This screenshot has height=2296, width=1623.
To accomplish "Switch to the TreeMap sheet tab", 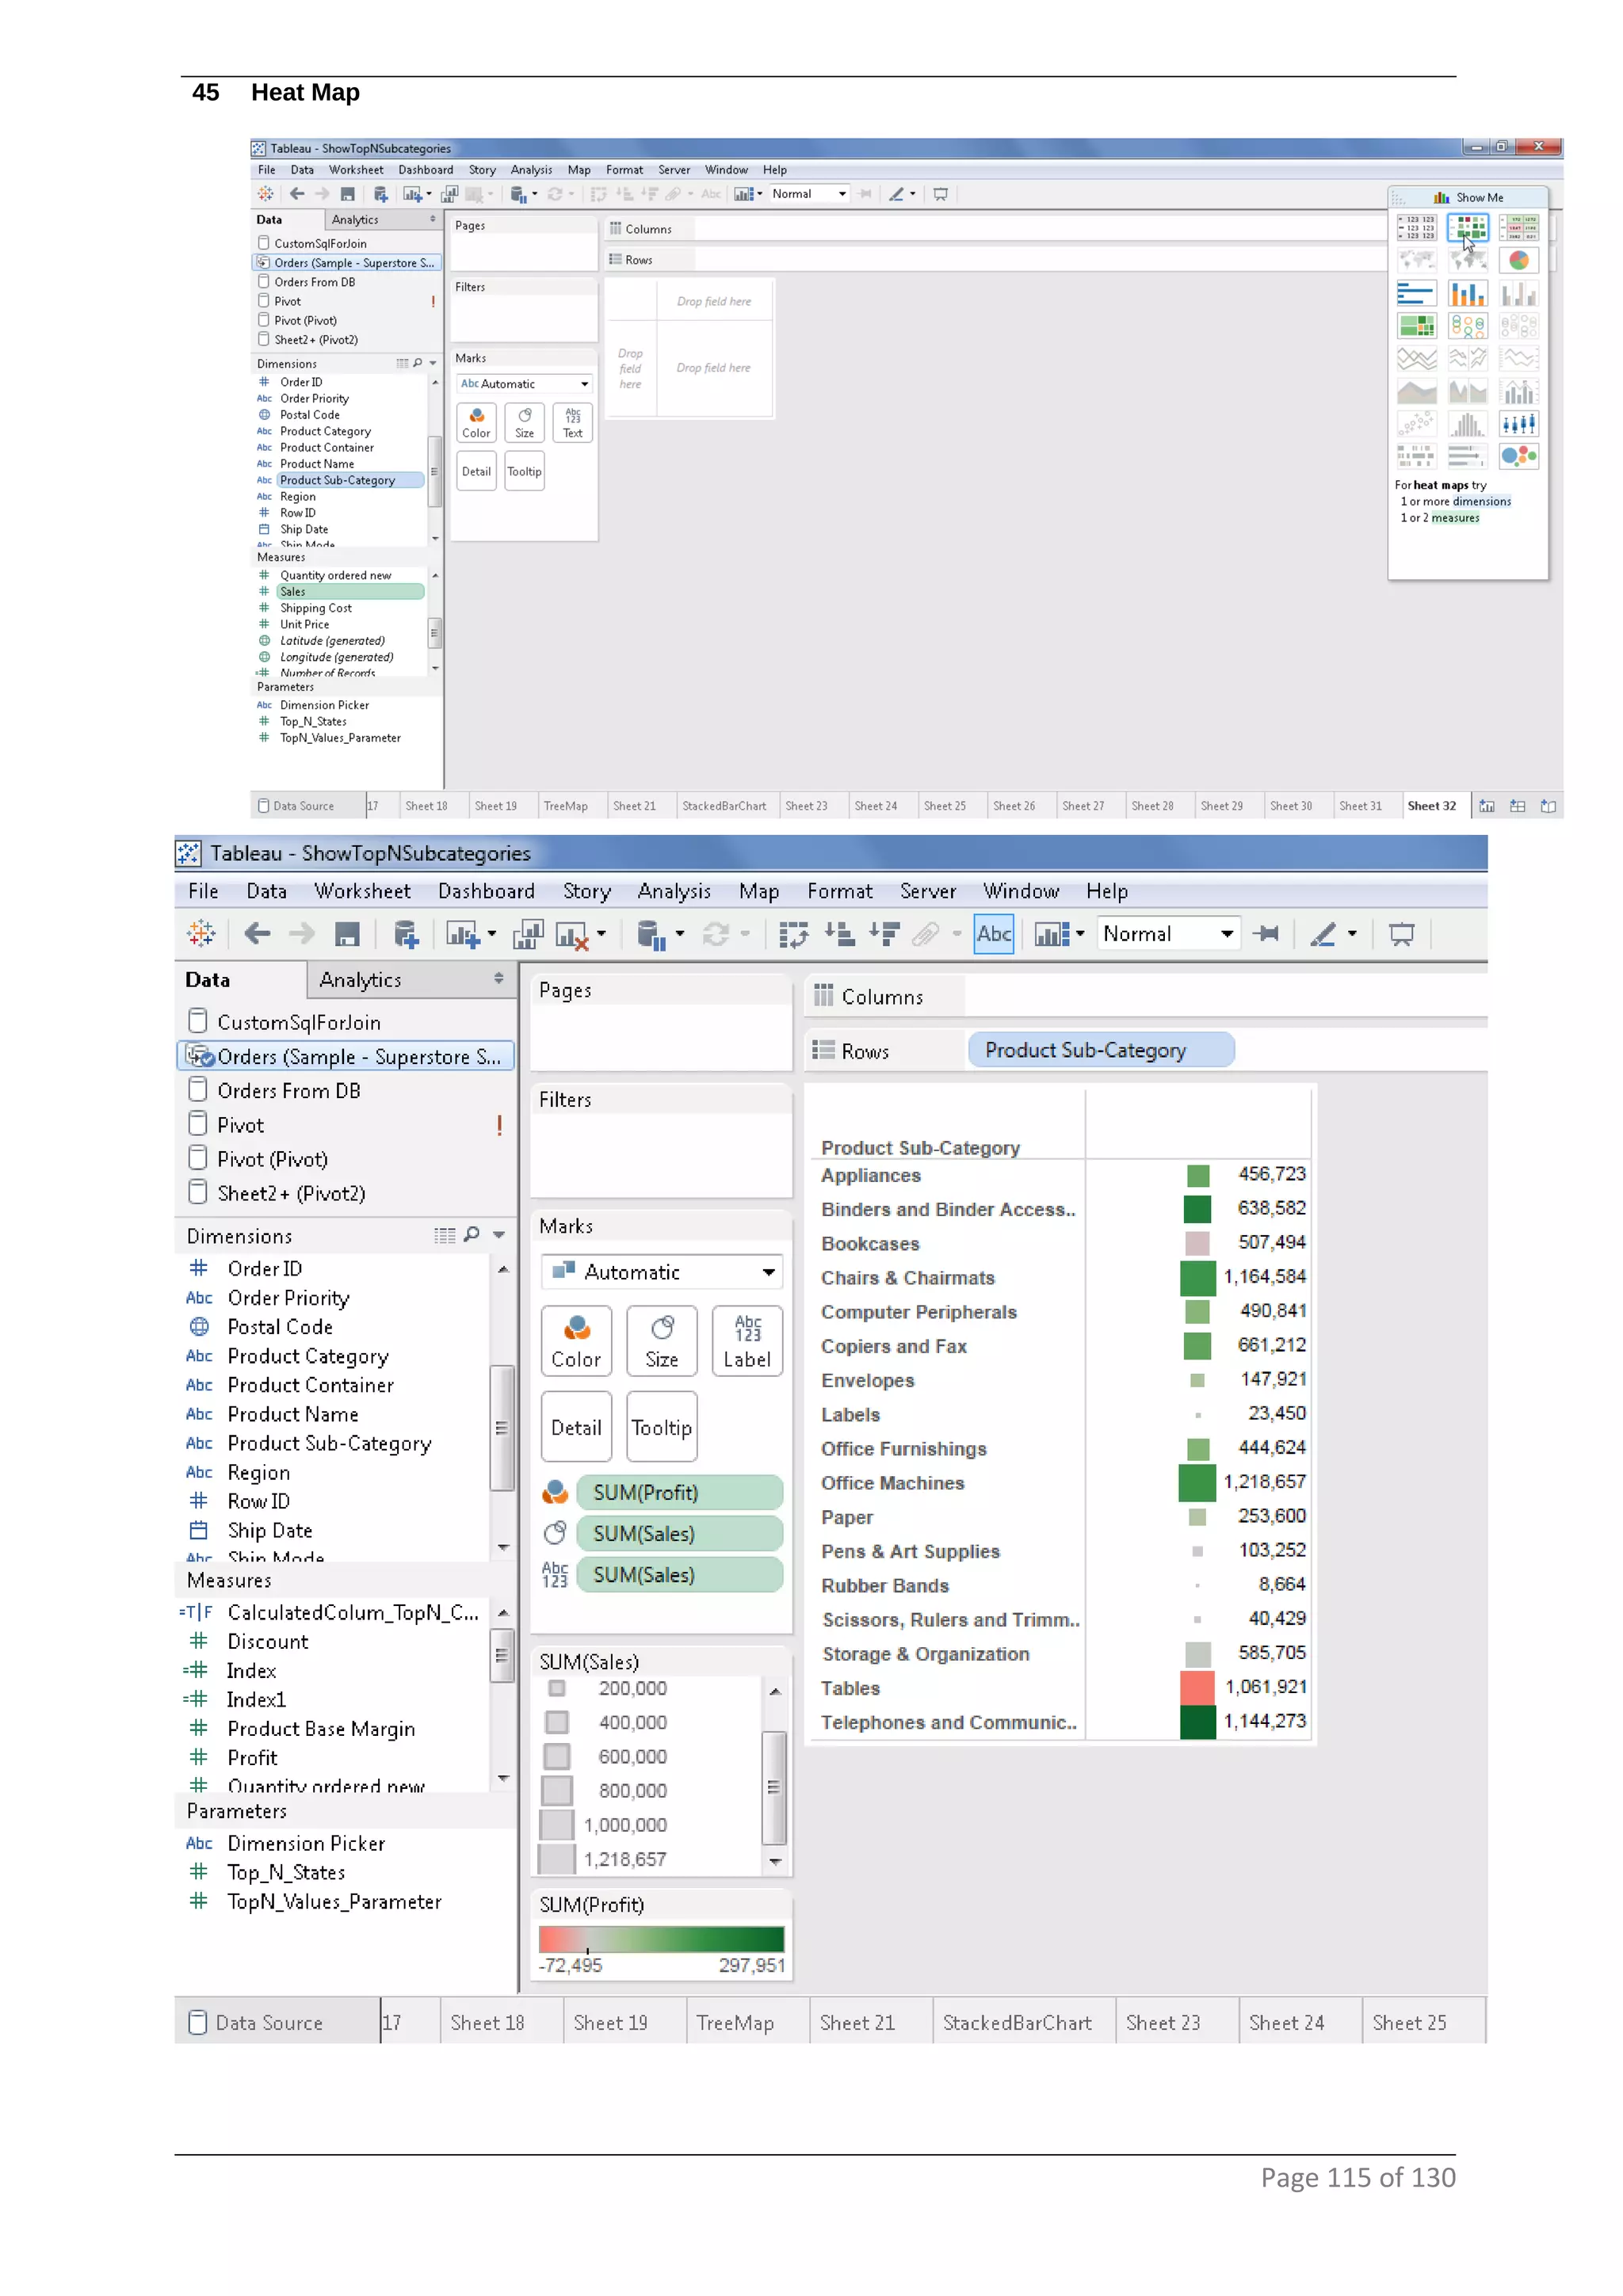I will [734, 2022].
